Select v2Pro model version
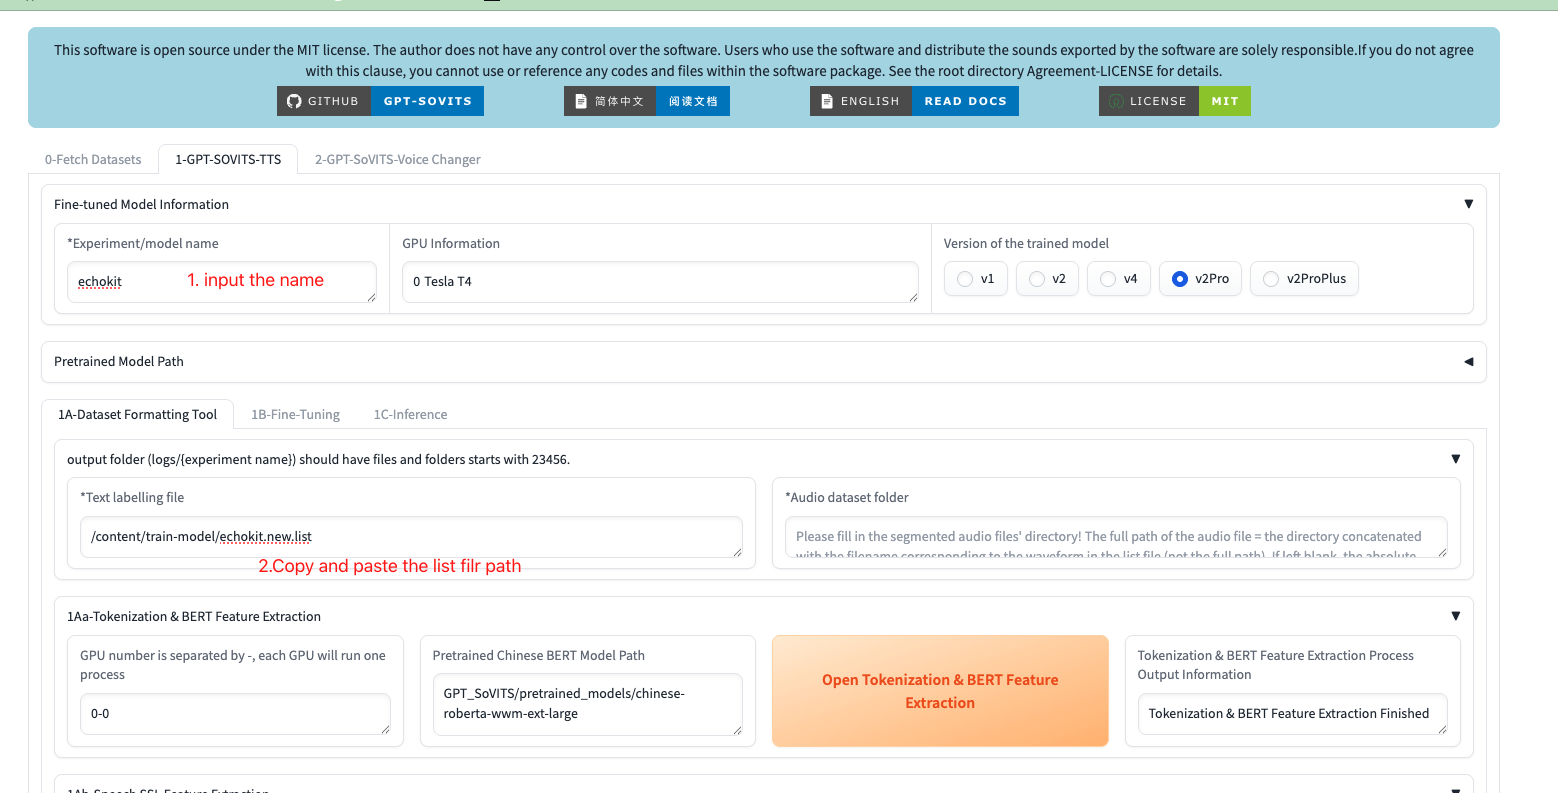1558x793 pixels. tap(1200, 279)
